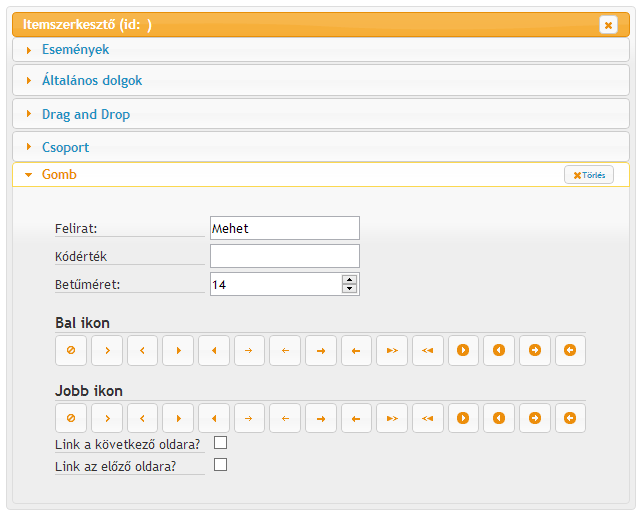Tick the 'Link az előző oldara?' checkbox
This screenshot has height=516, width=641.
click(x=220, y=465)
